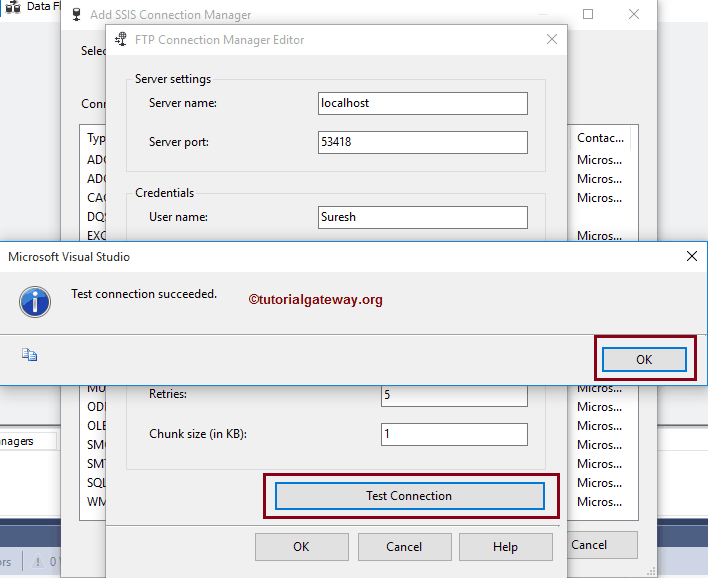Click the 'Server settings' group label
The image size is (708, 578).
(173, 79)
